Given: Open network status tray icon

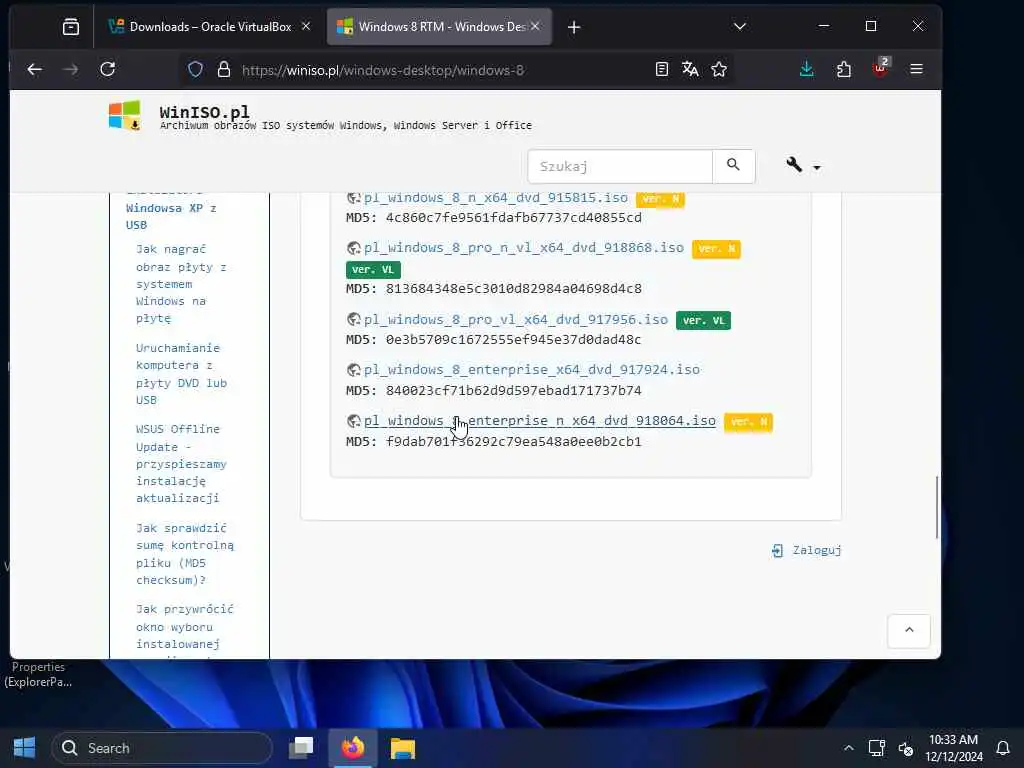Looking at the screenshot, I should point(876,748).
